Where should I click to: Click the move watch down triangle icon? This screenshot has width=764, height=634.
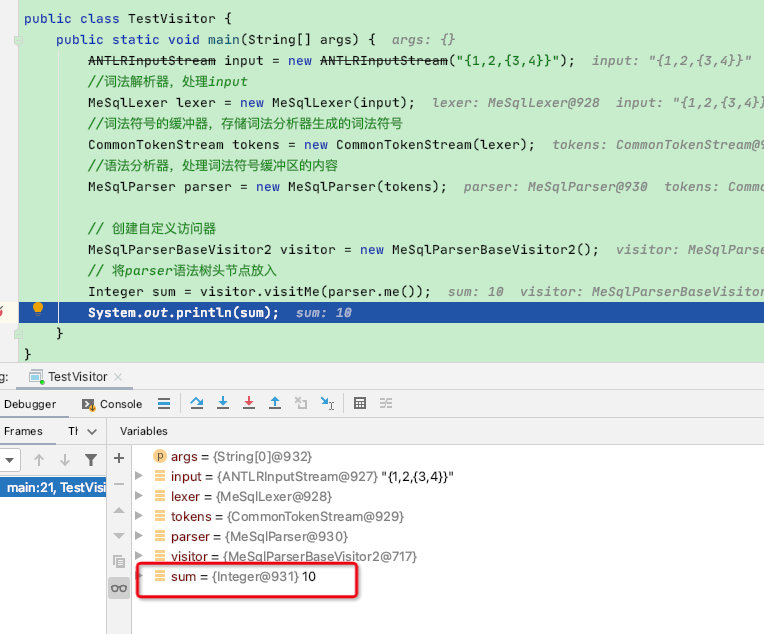point(119,536)
